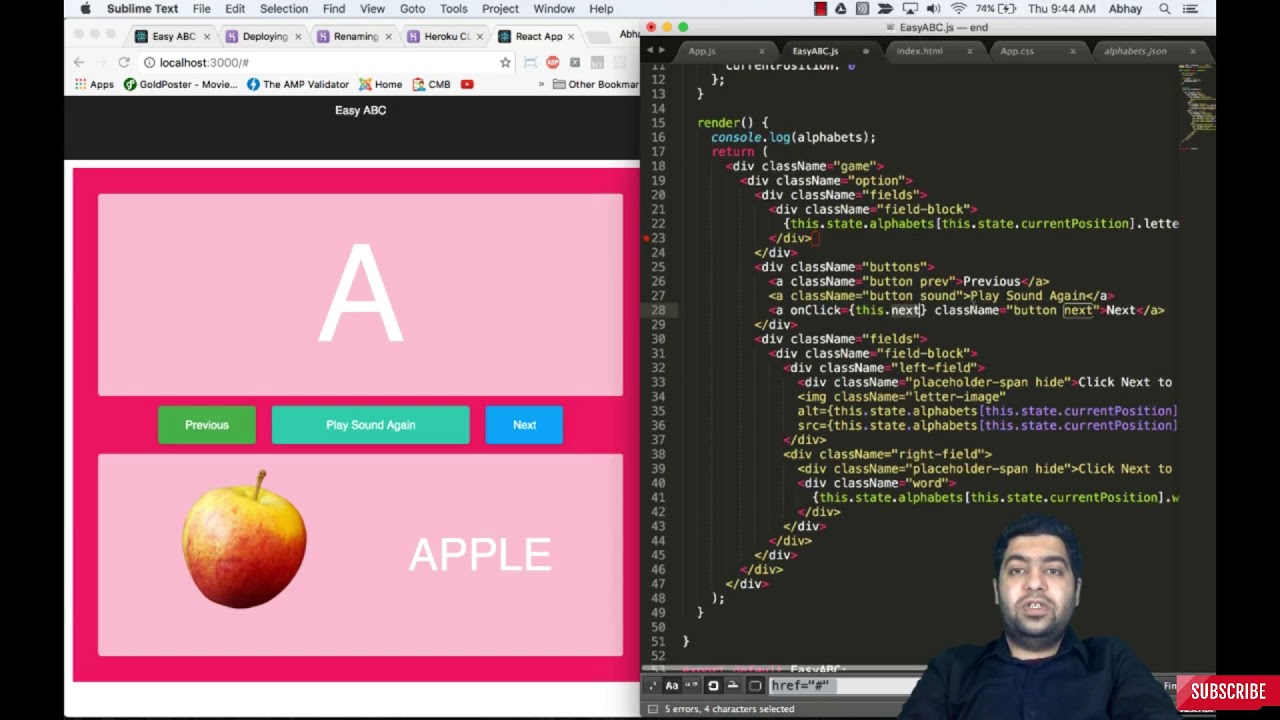Close the React App browser tab
Screen dimensions: 1280x720
coord(571,36)
